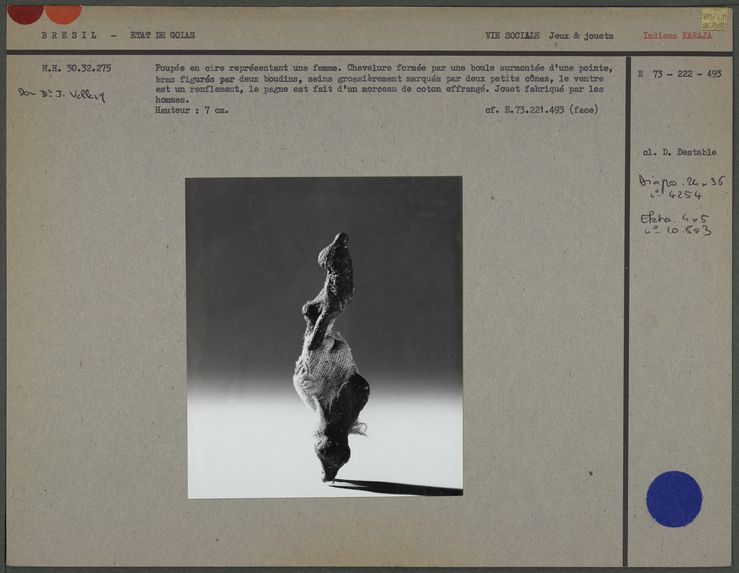
Task: Open the wax doll photograph
Action: click(x=323, y=336)
